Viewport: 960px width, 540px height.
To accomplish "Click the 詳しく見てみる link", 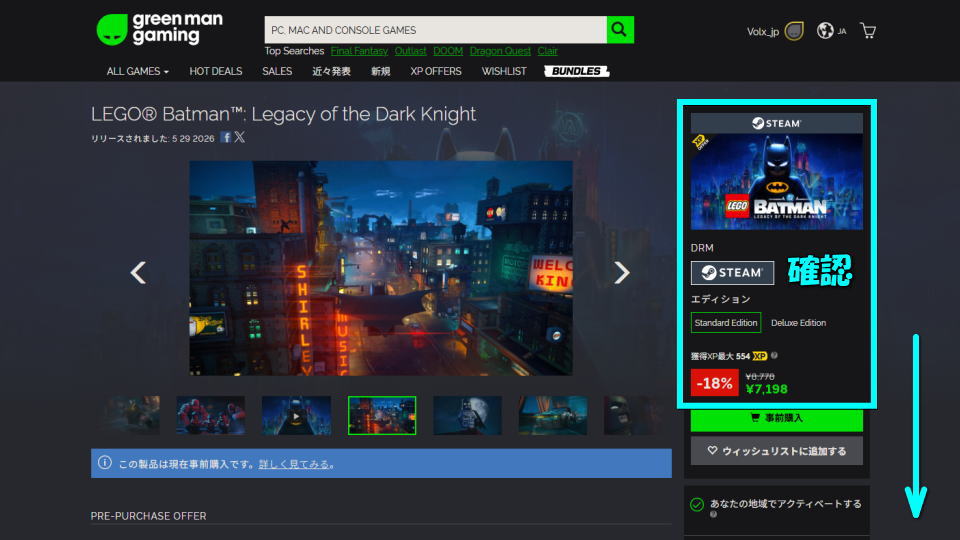I will (296, 464).
